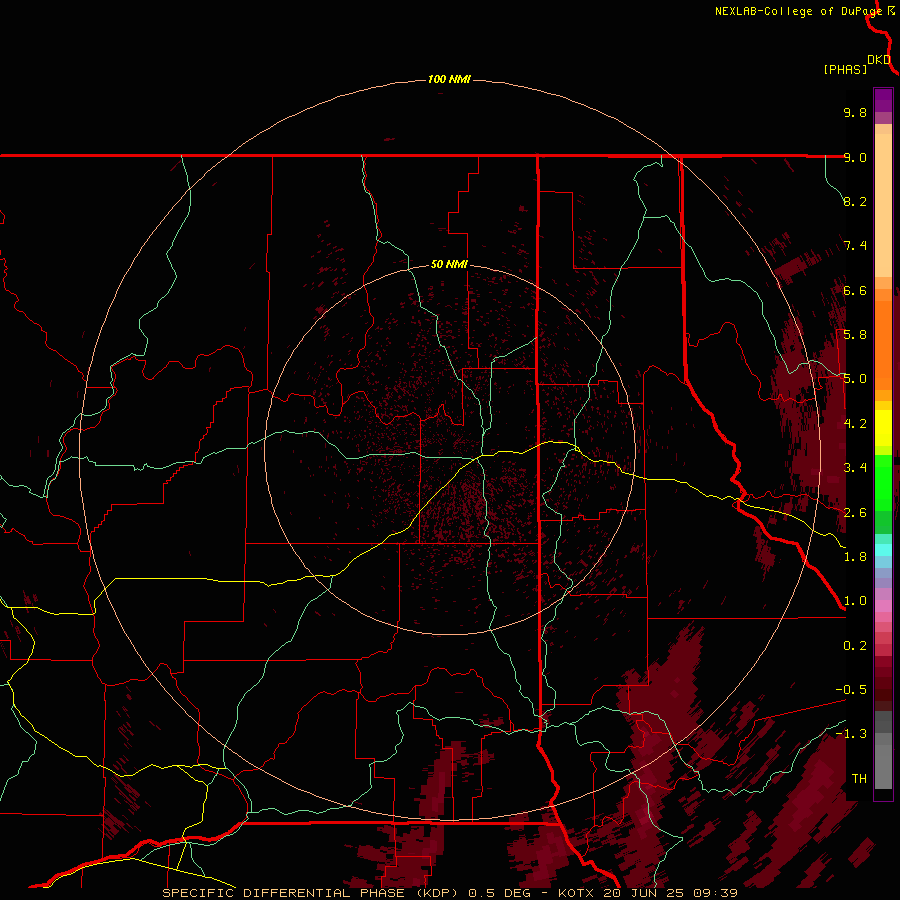
Task: Click the 3.4 legend value
Action: [855, 468]
